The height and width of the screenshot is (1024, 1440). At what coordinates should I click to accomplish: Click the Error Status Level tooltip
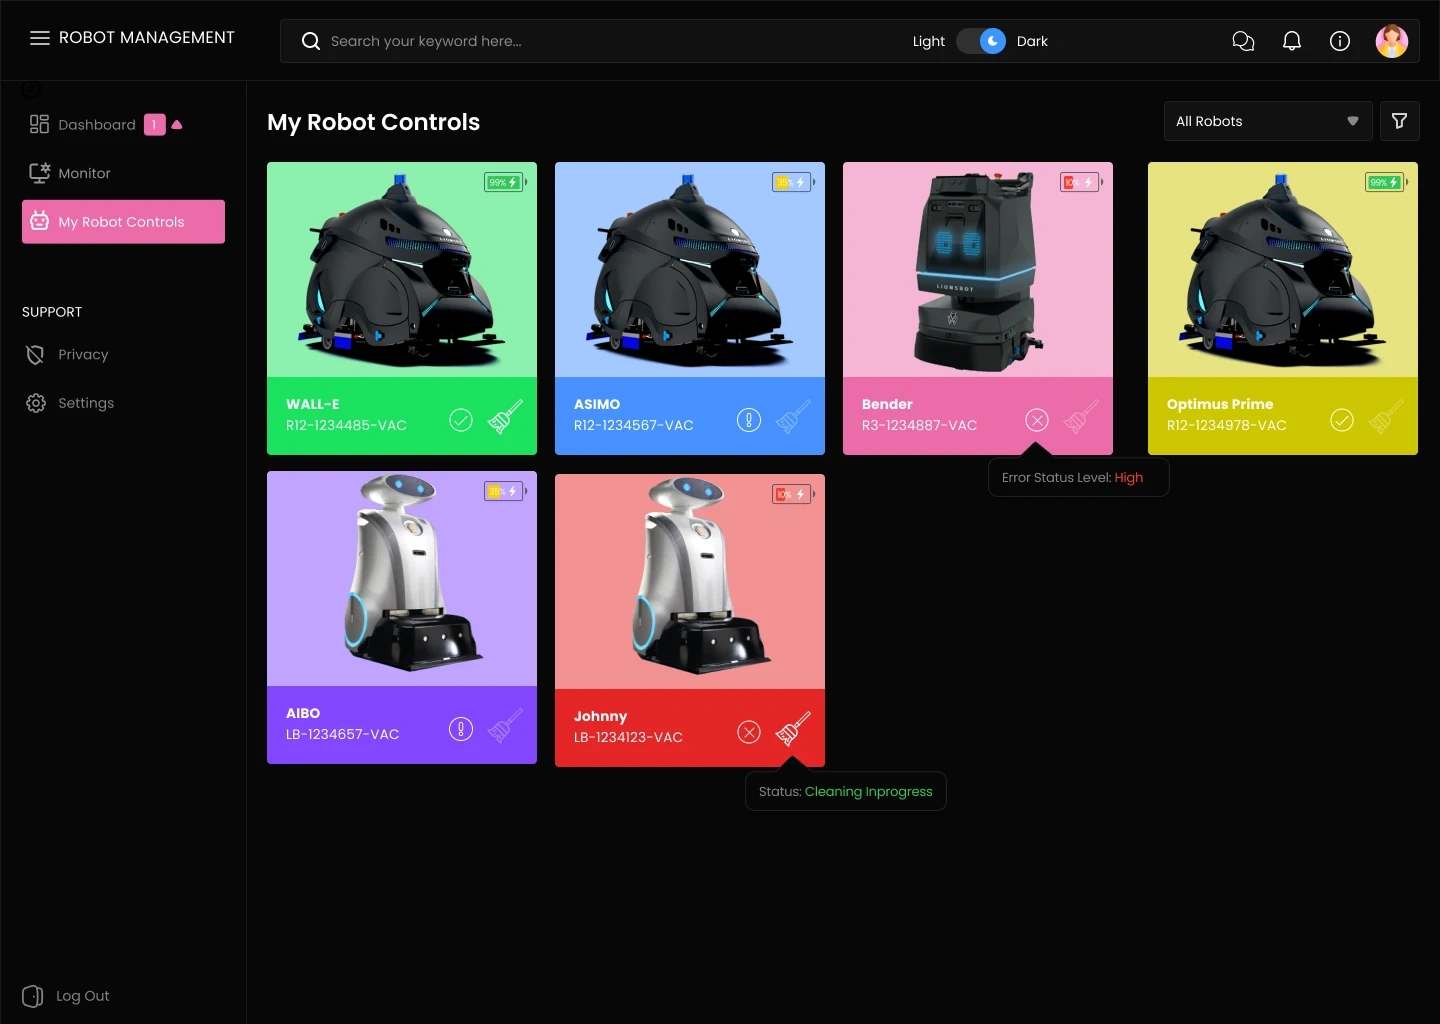point(1079,478)
